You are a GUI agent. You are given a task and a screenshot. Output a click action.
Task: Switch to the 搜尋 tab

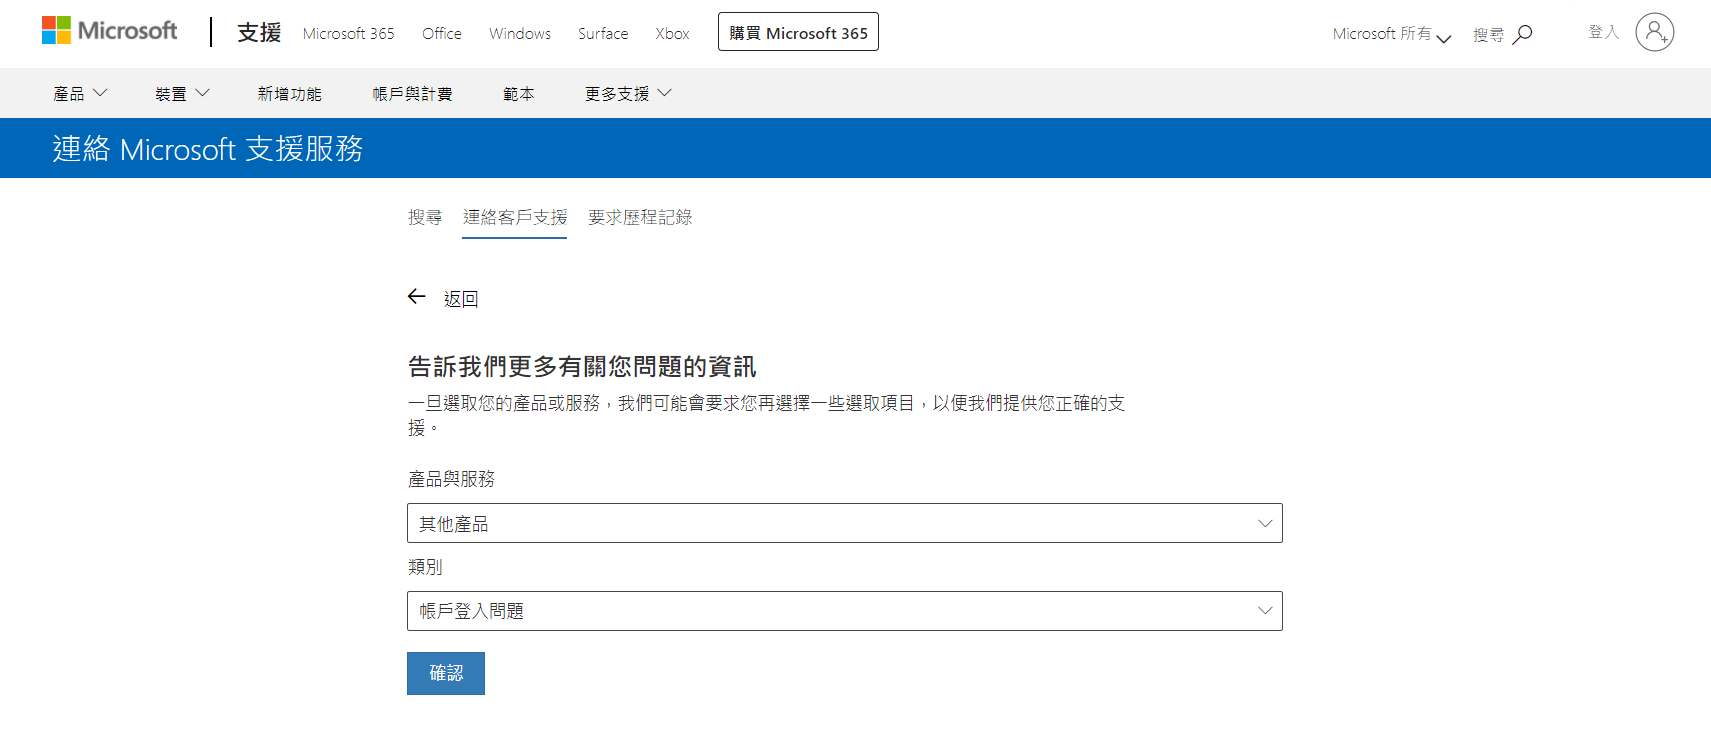coord(425,217)
